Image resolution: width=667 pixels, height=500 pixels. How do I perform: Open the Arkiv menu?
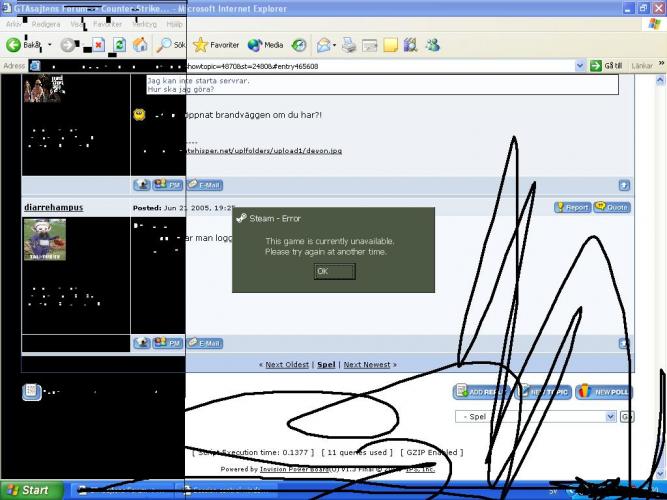14,24
